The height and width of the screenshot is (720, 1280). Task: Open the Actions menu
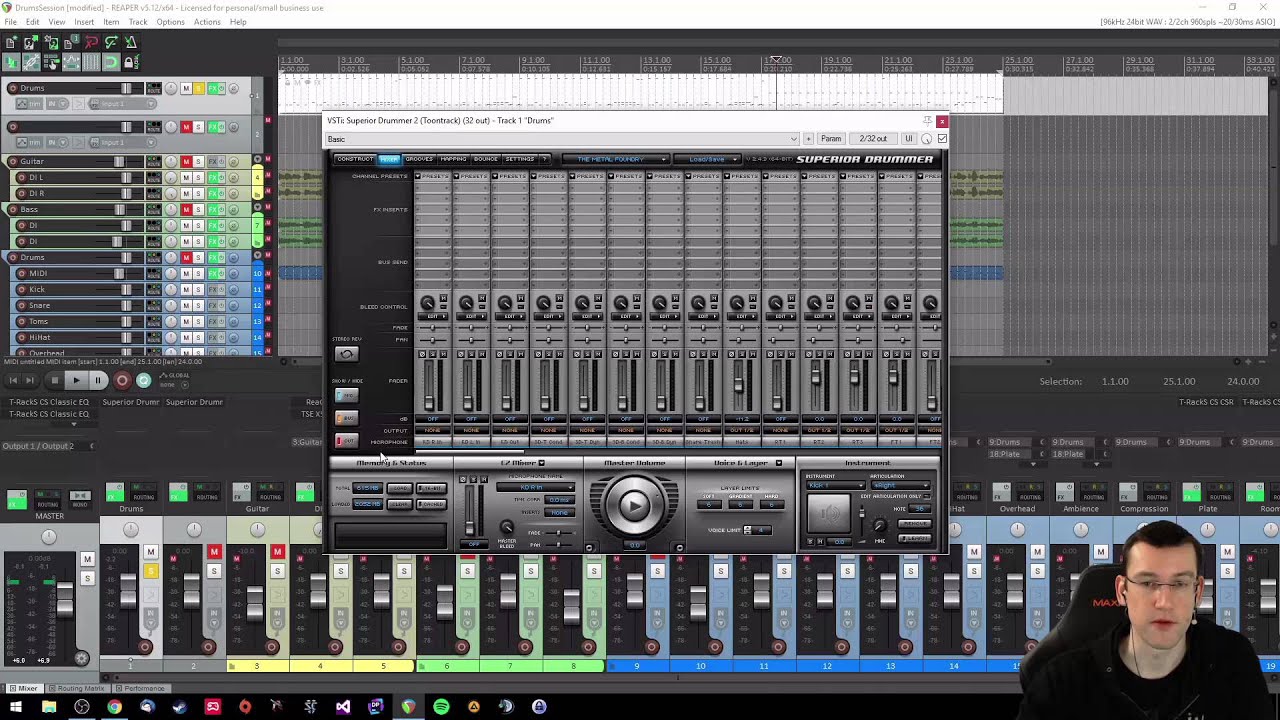(207, 22)
